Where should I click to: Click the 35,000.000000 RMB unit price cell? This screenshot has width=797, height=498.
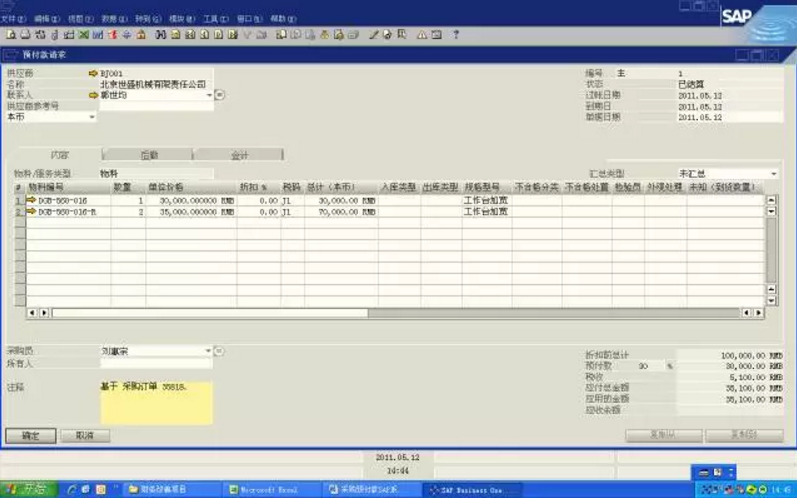point(191,212)
